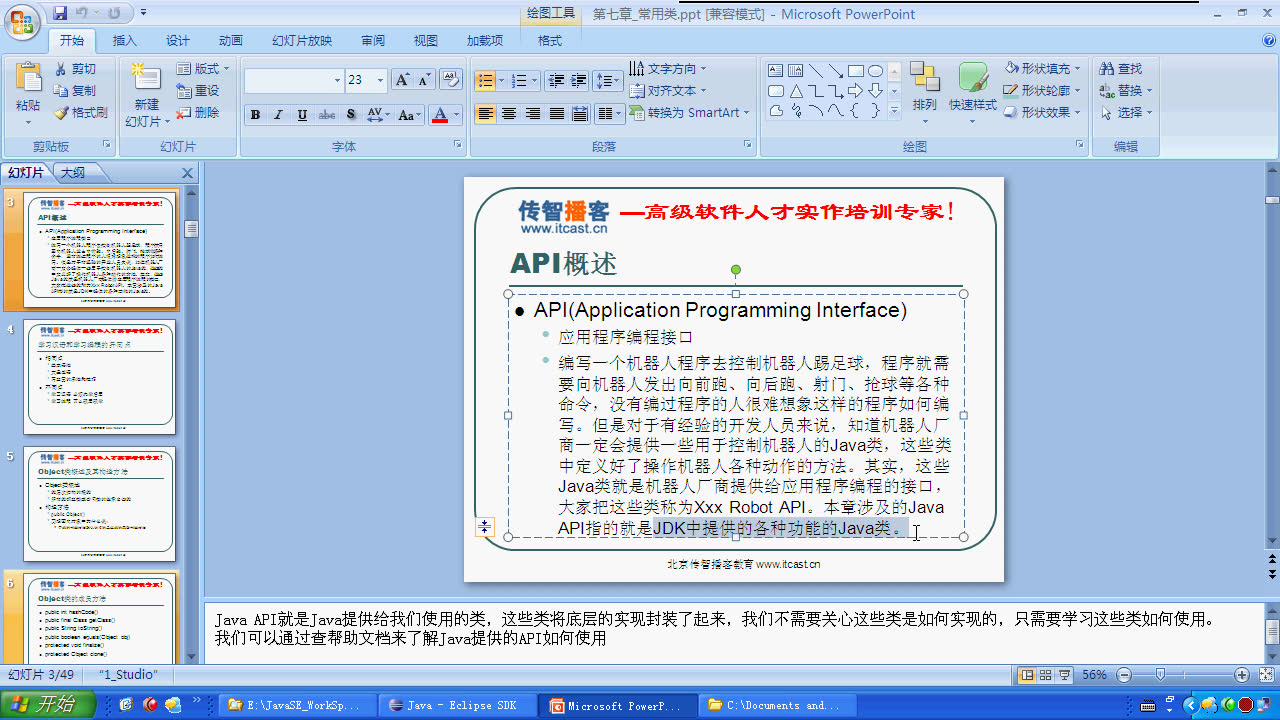Toggle italic formatting

point(278,115)
